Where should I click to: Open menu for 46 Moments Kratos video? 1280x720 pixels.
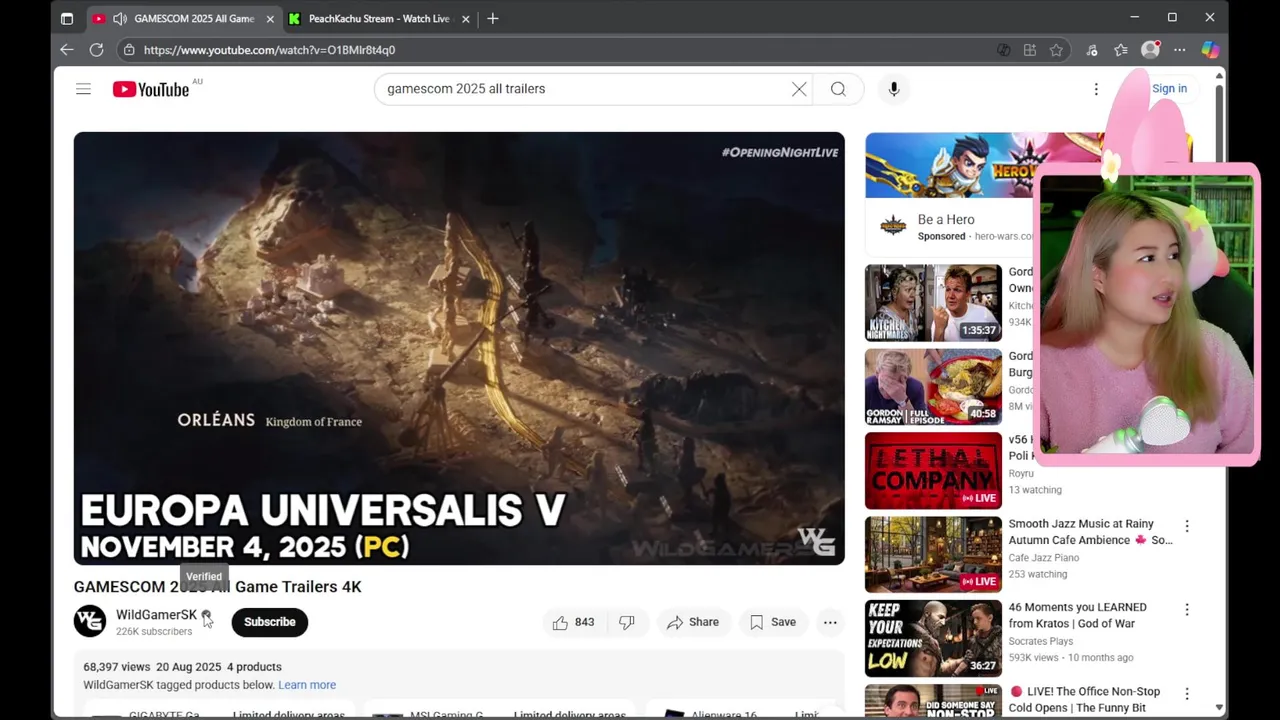(x=1187, y=609)
